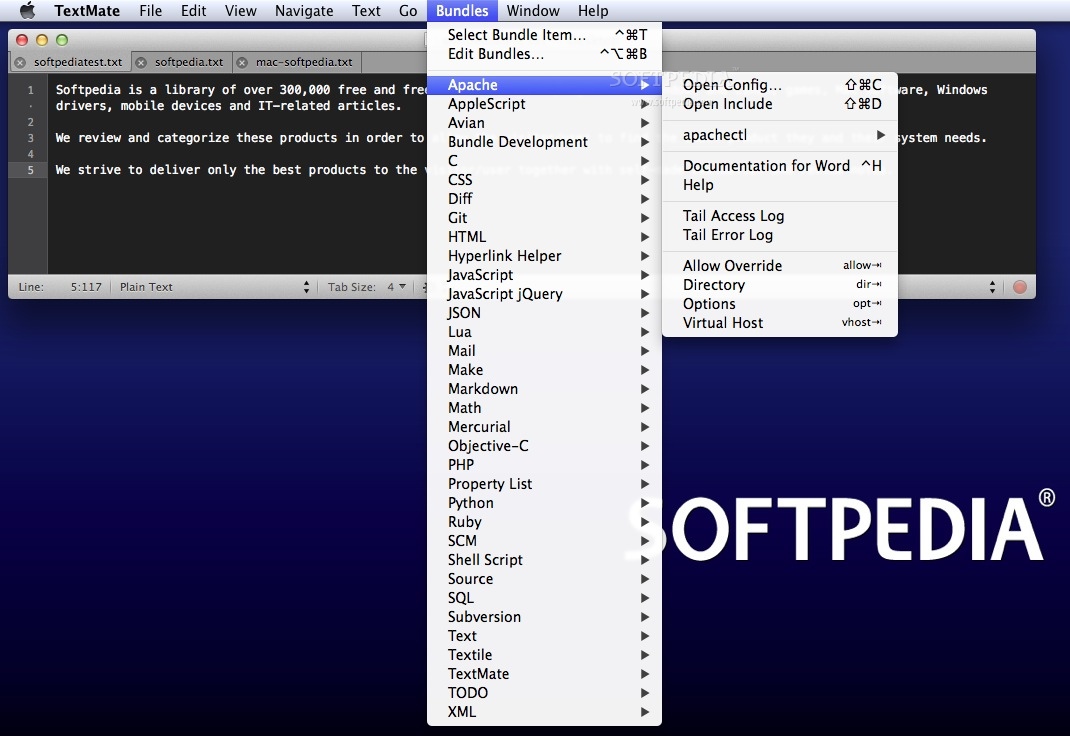The height and width of the screenshot is (736, 1070).
Task: Open the Apple menu icon
Action: pyautogui.click(x=27, y=10)
